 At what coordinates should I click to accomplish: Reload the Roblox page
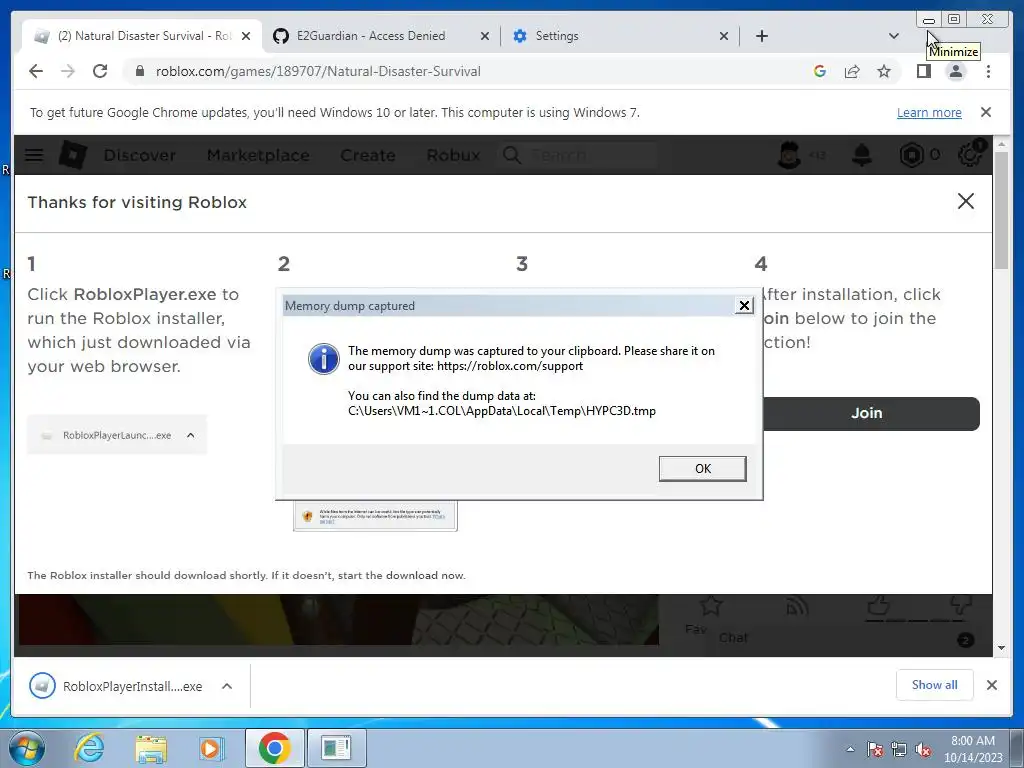100,71
